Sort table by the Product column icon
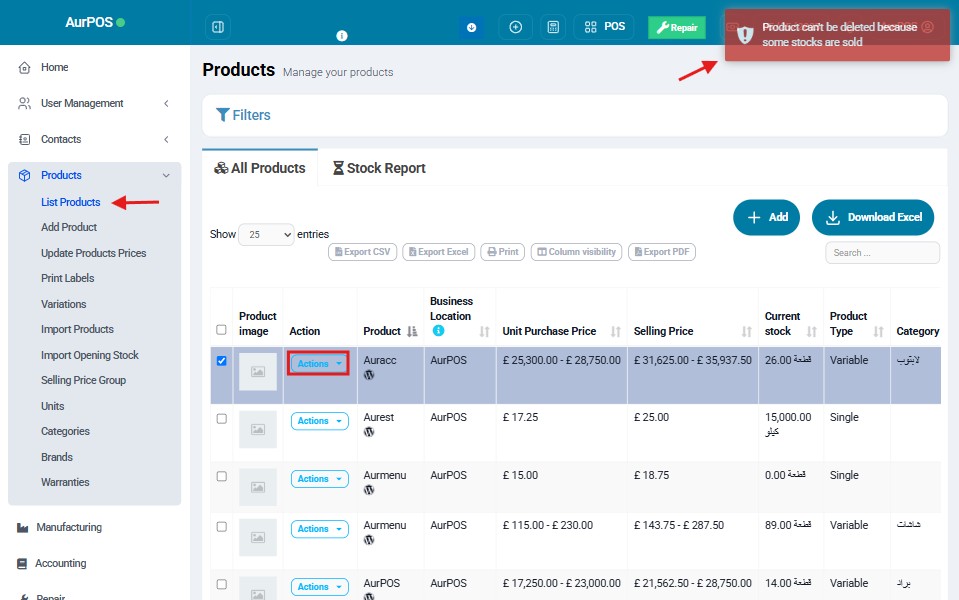The image size is (959, 600). pos(412,331)
